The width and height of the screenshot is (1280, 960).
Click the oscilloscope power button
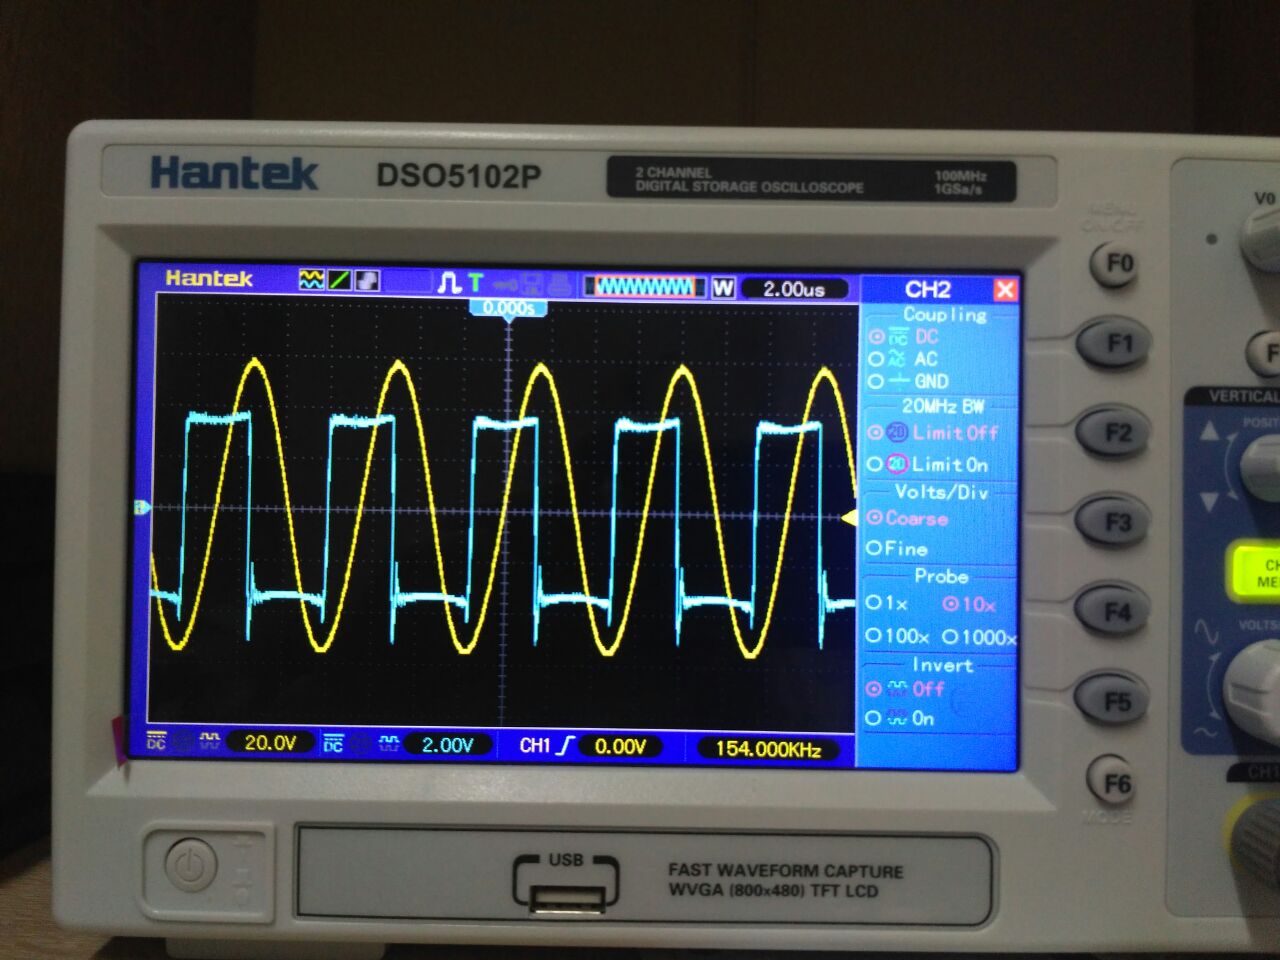tap(190, 866)
